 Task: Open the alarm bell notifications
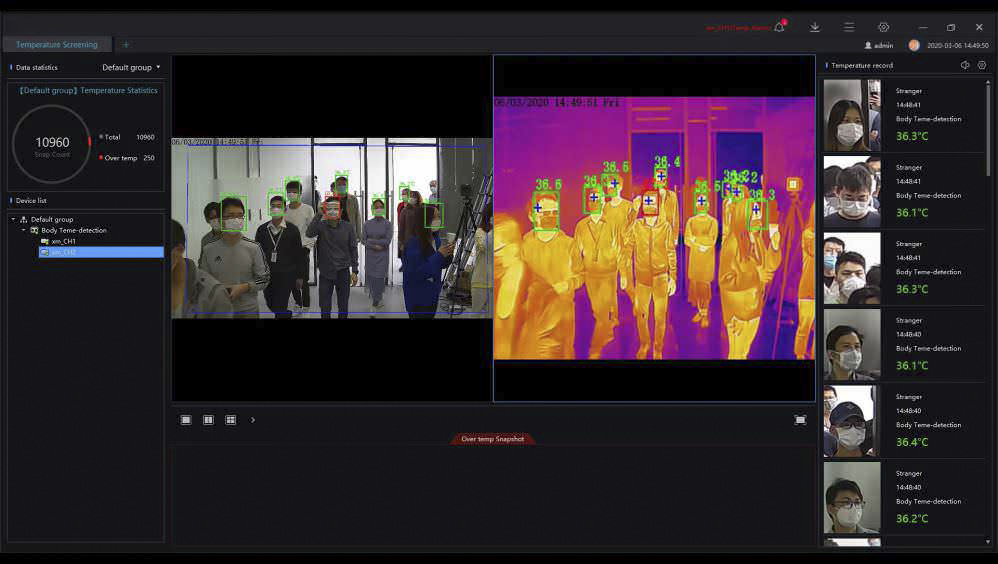click(780, 27)
